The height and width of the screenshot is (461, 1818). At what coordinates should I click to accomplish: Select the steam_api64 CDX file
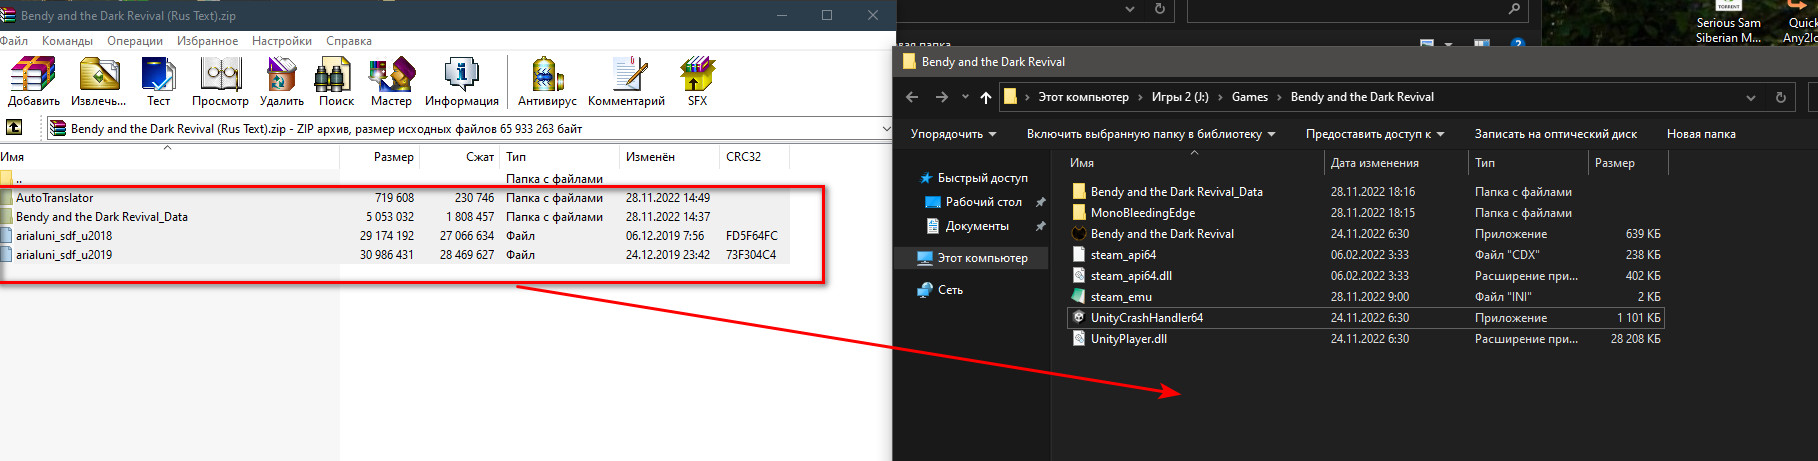point(1123,255)
